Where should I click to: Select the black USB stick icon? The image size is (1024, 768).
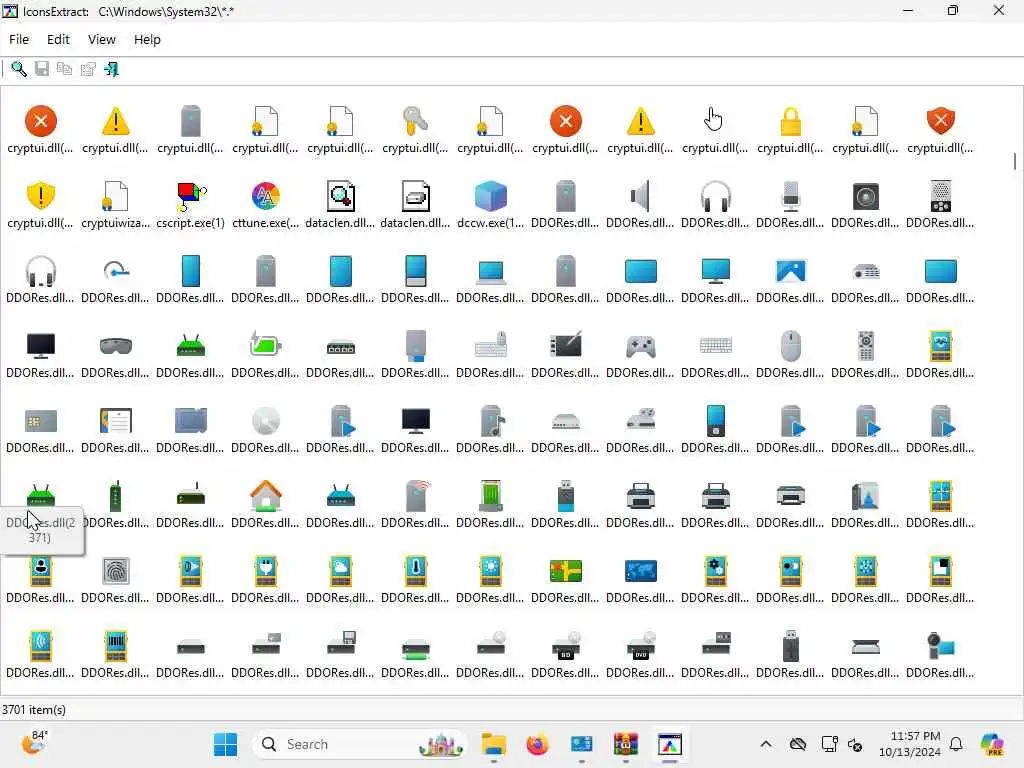[x=790, y=646]
